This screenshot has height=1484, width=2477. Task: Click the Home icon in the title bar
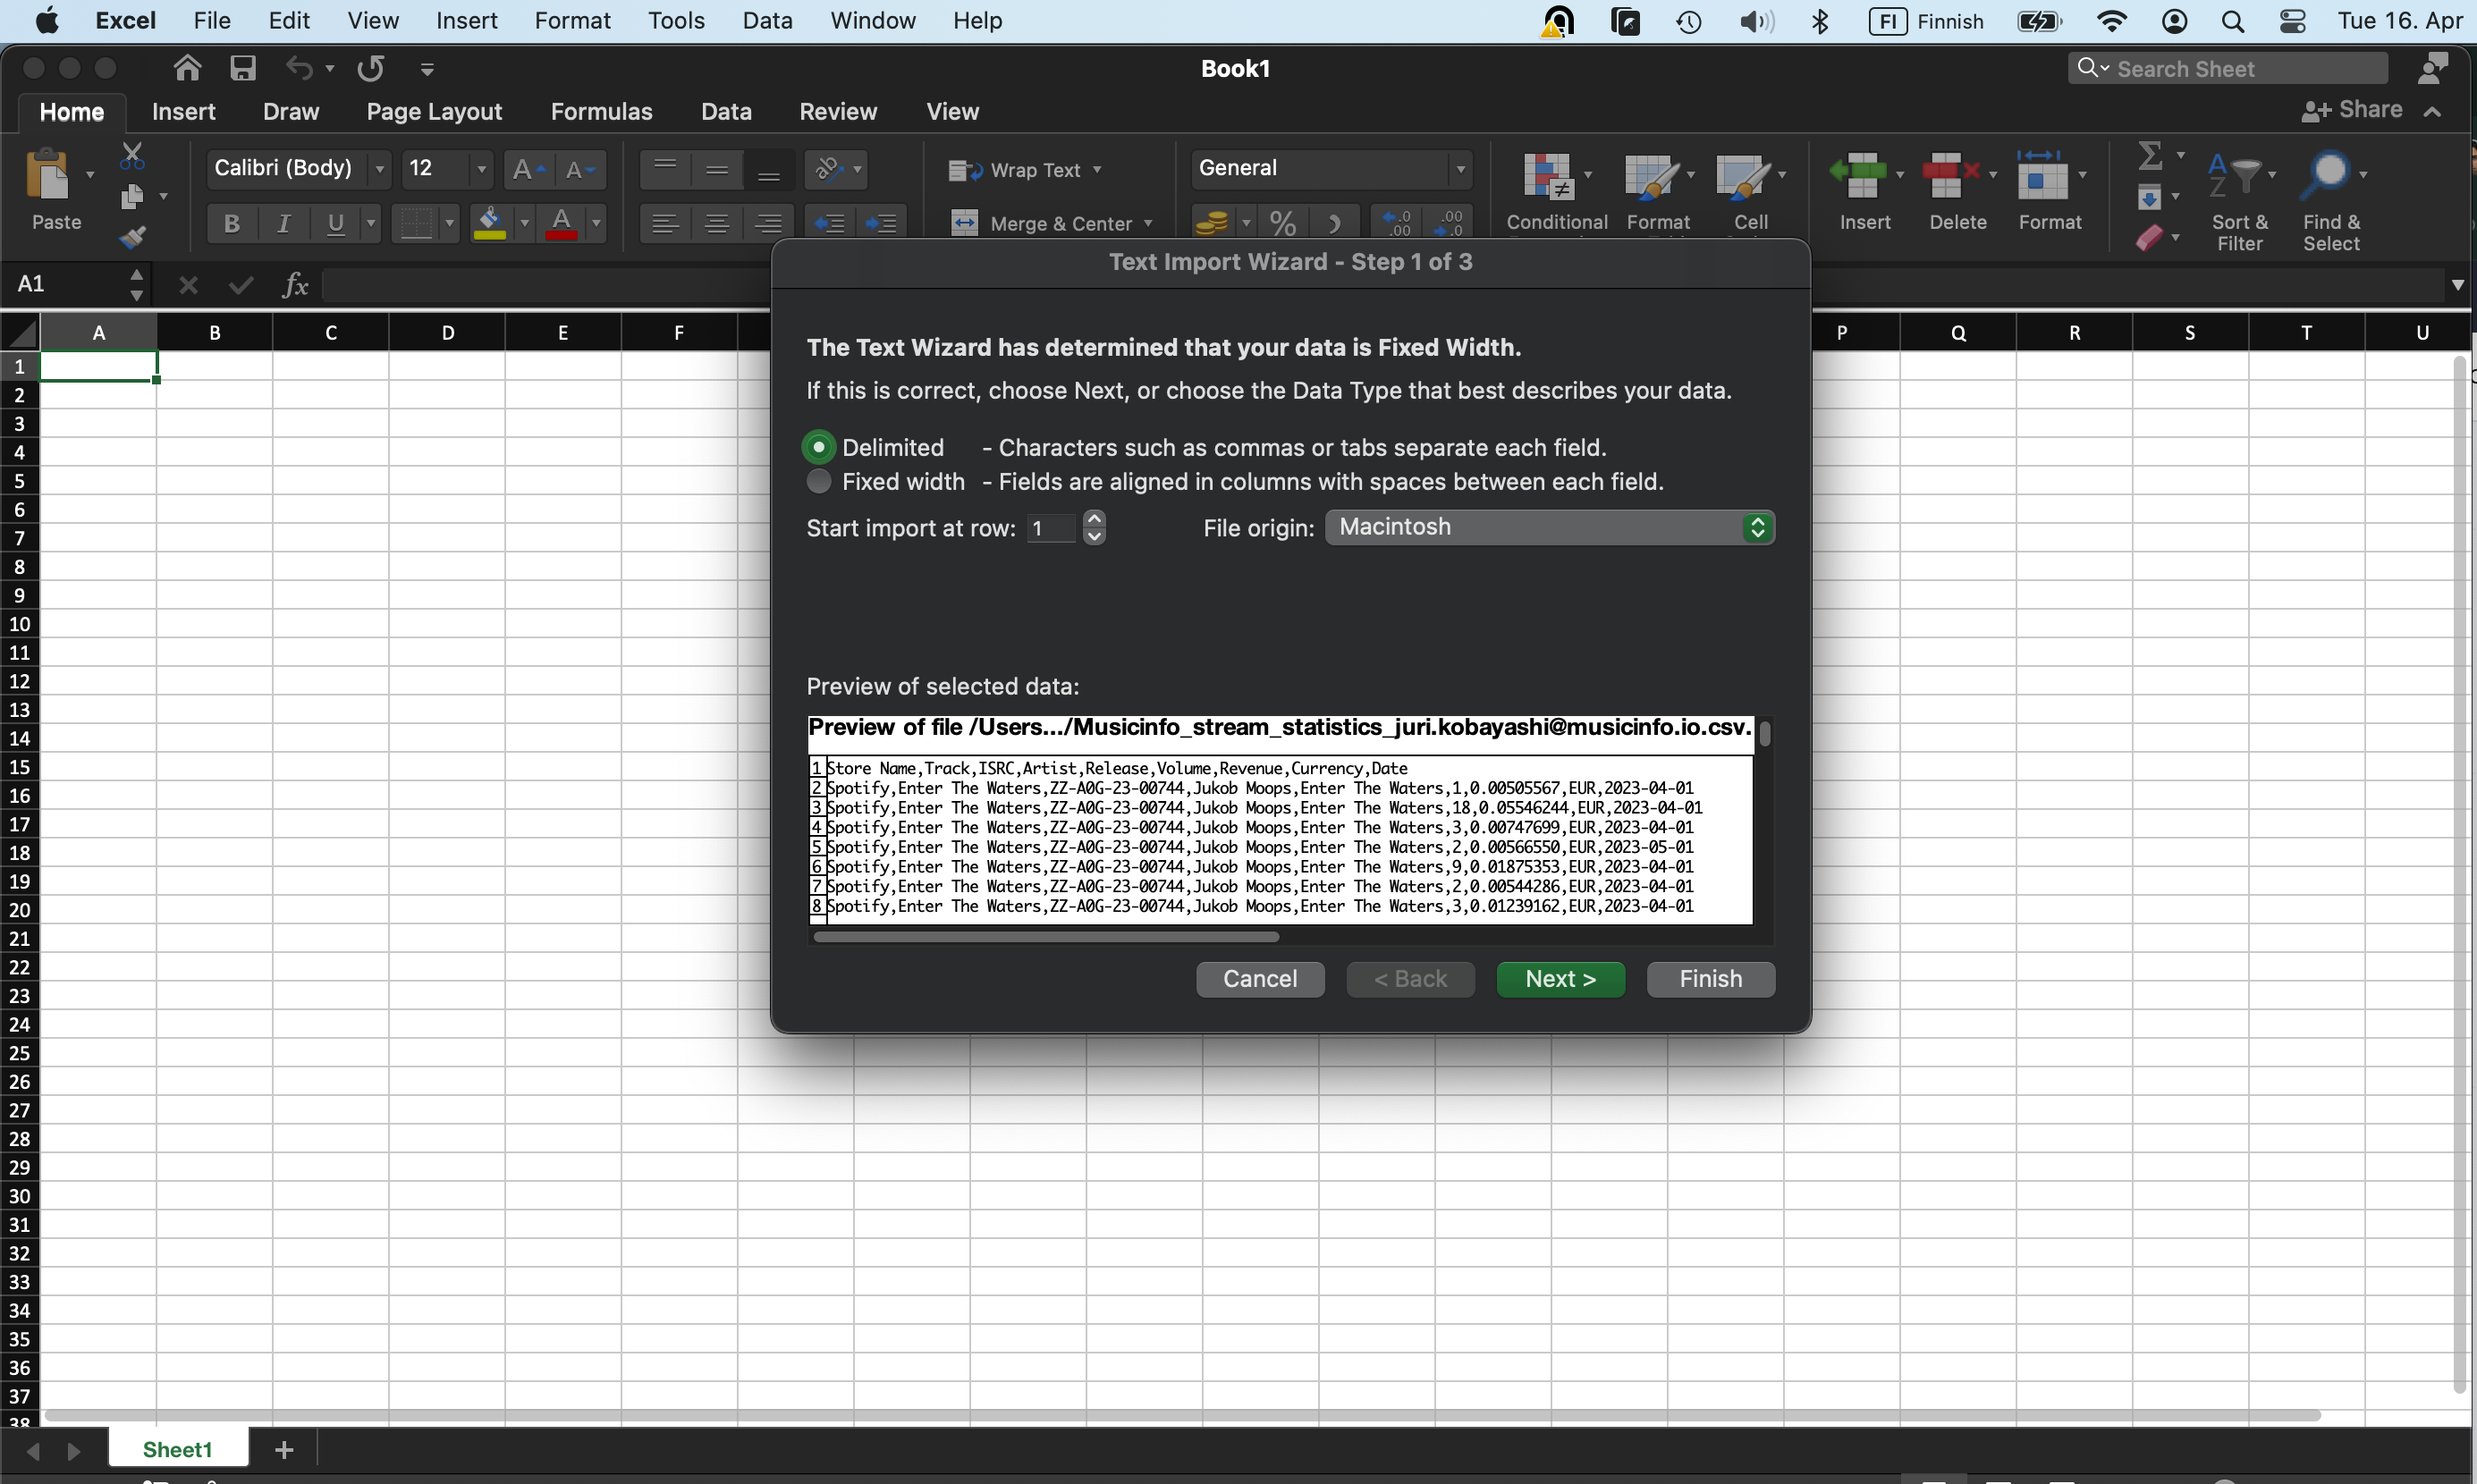coord(187,68)
